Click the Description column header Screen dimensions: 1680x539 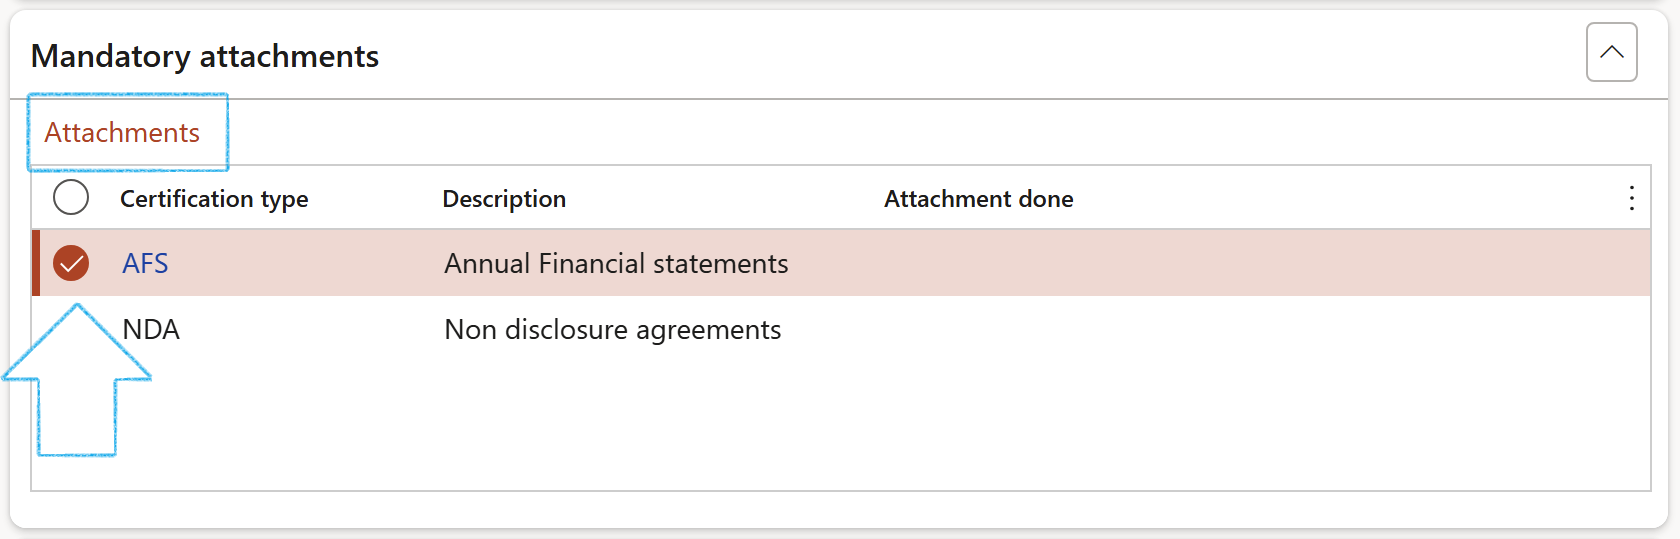pyautogui.click(x=504, y=199)
